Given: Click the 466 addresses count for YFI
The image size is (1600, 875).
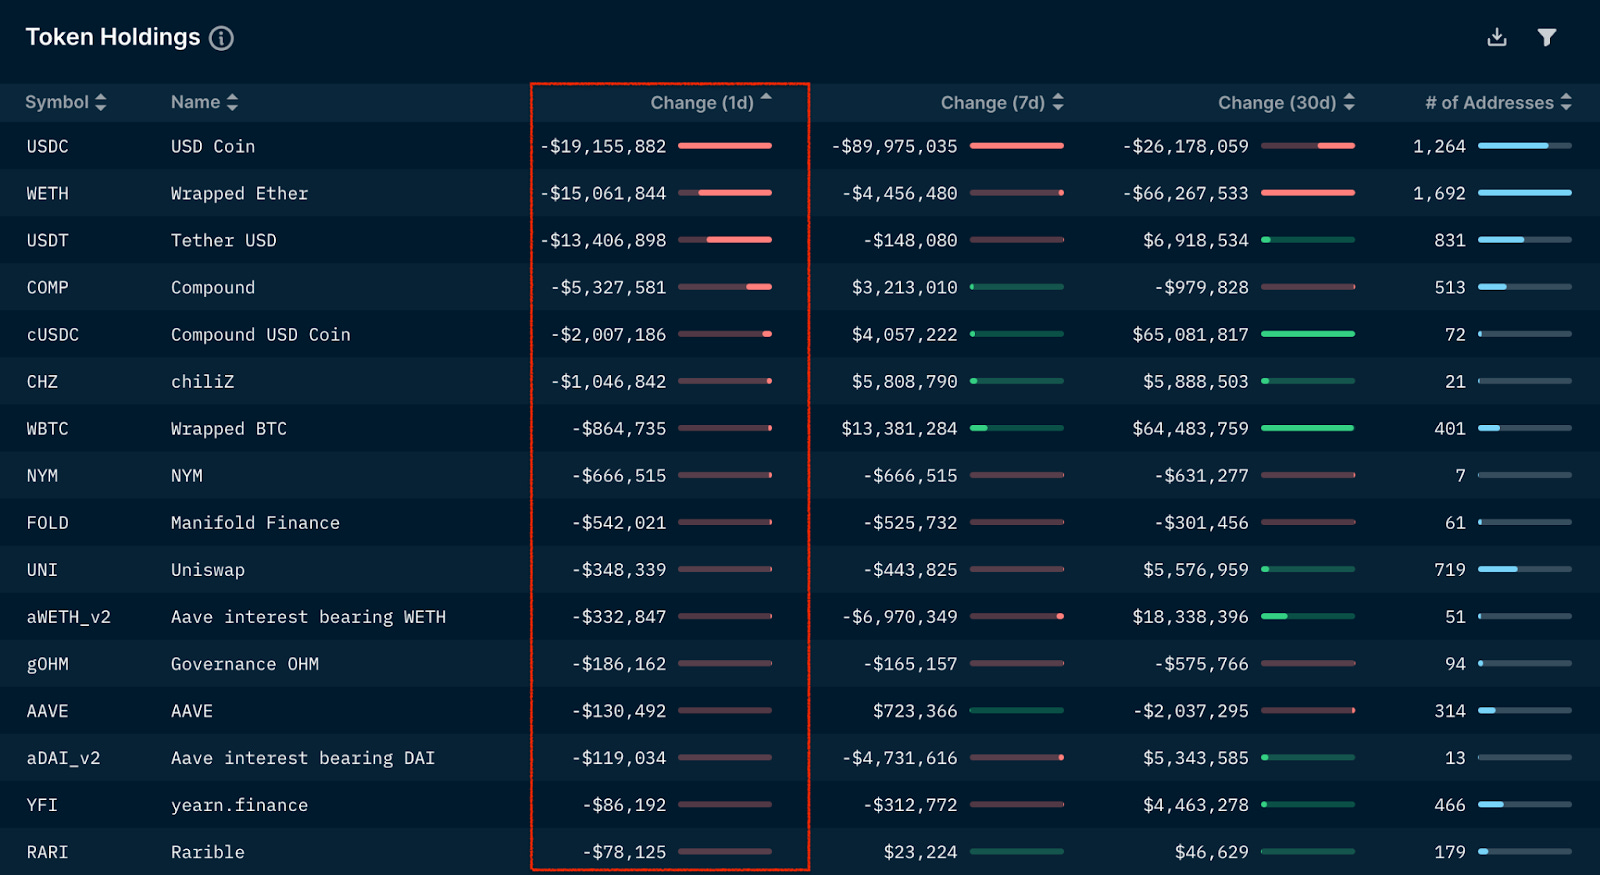Looking at the screenshot, I should pyautogui.click(x=1450, y=805).
